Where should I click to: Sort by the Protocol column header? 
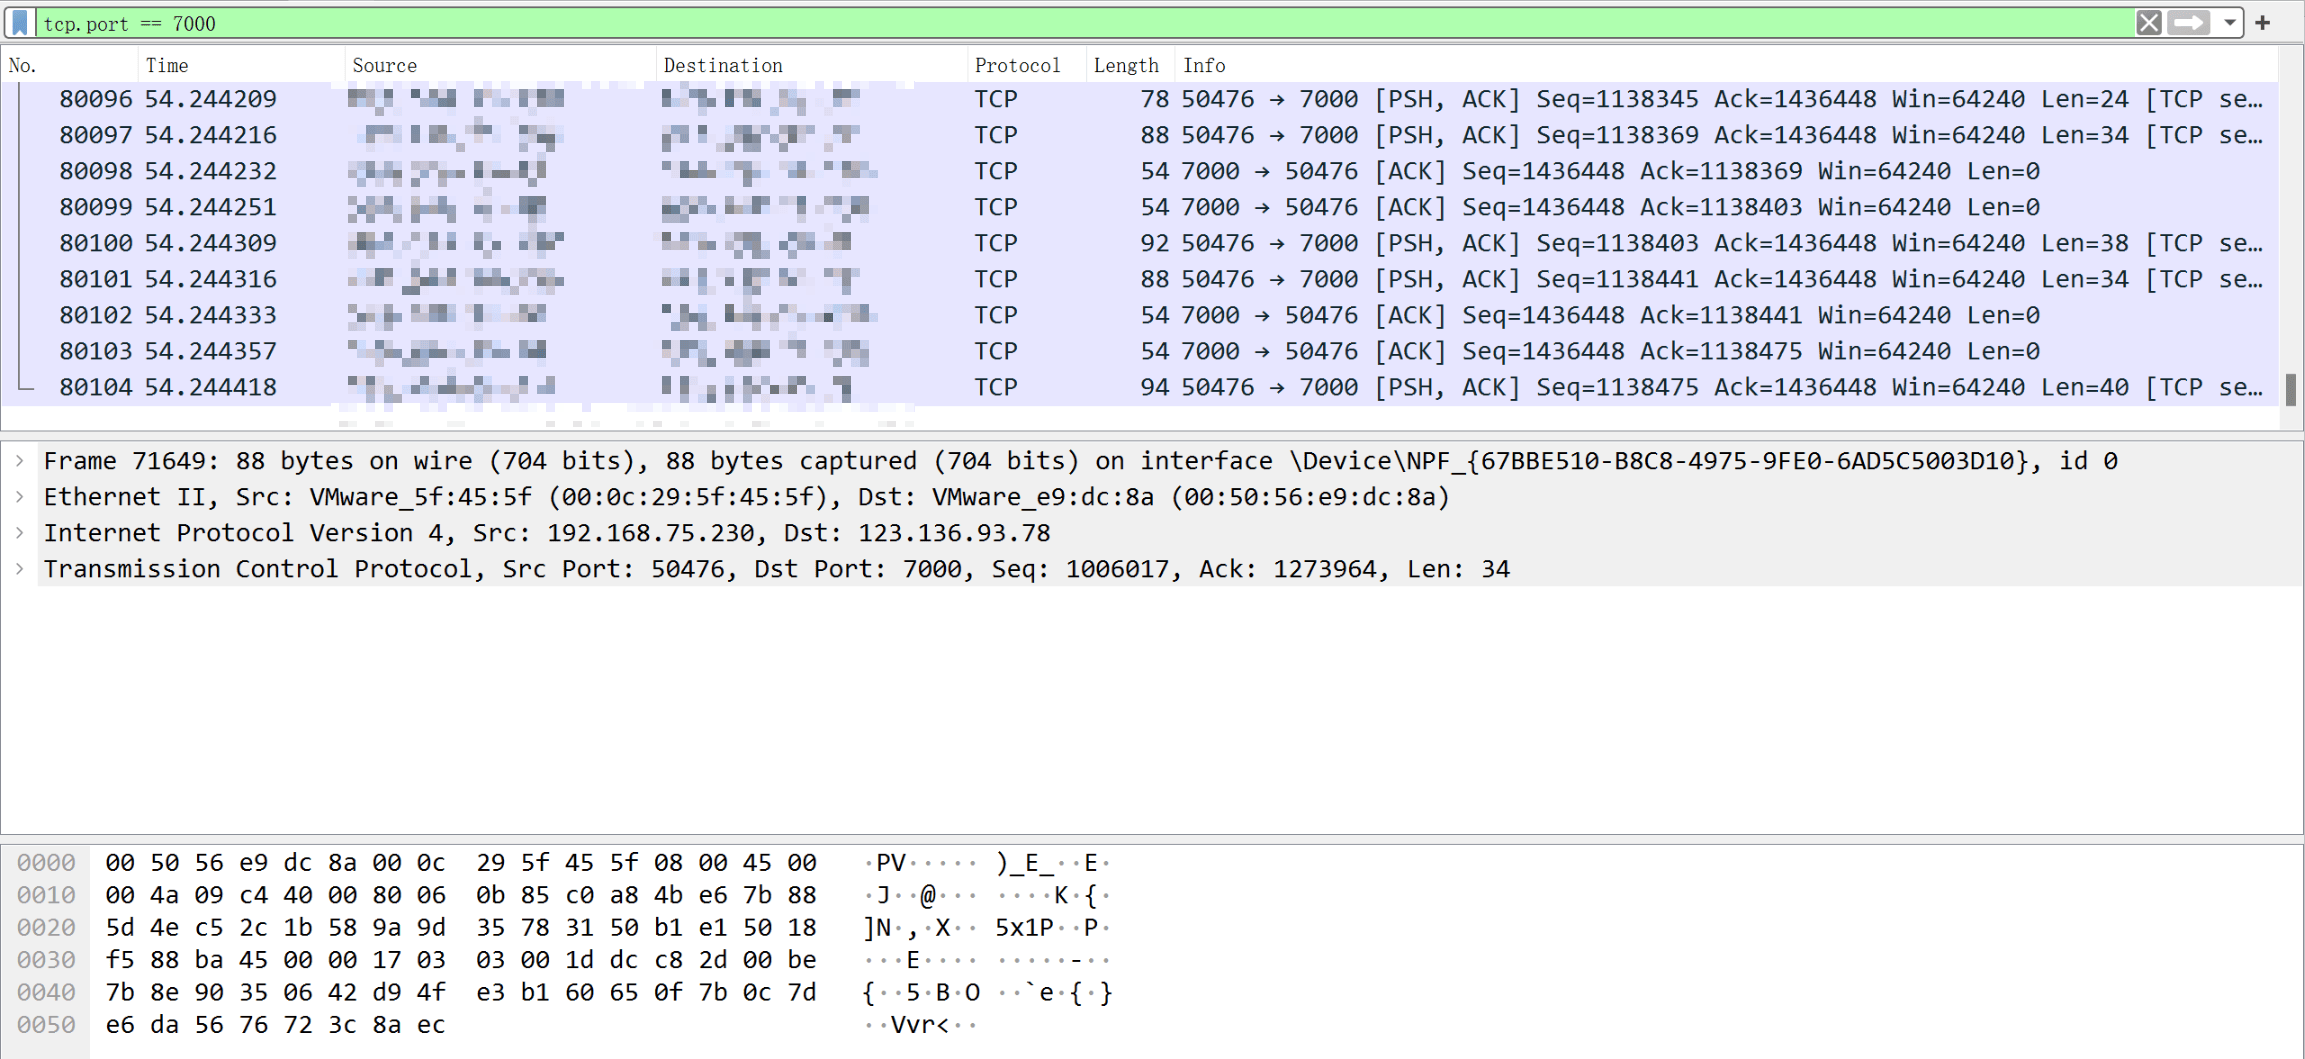1026,65
